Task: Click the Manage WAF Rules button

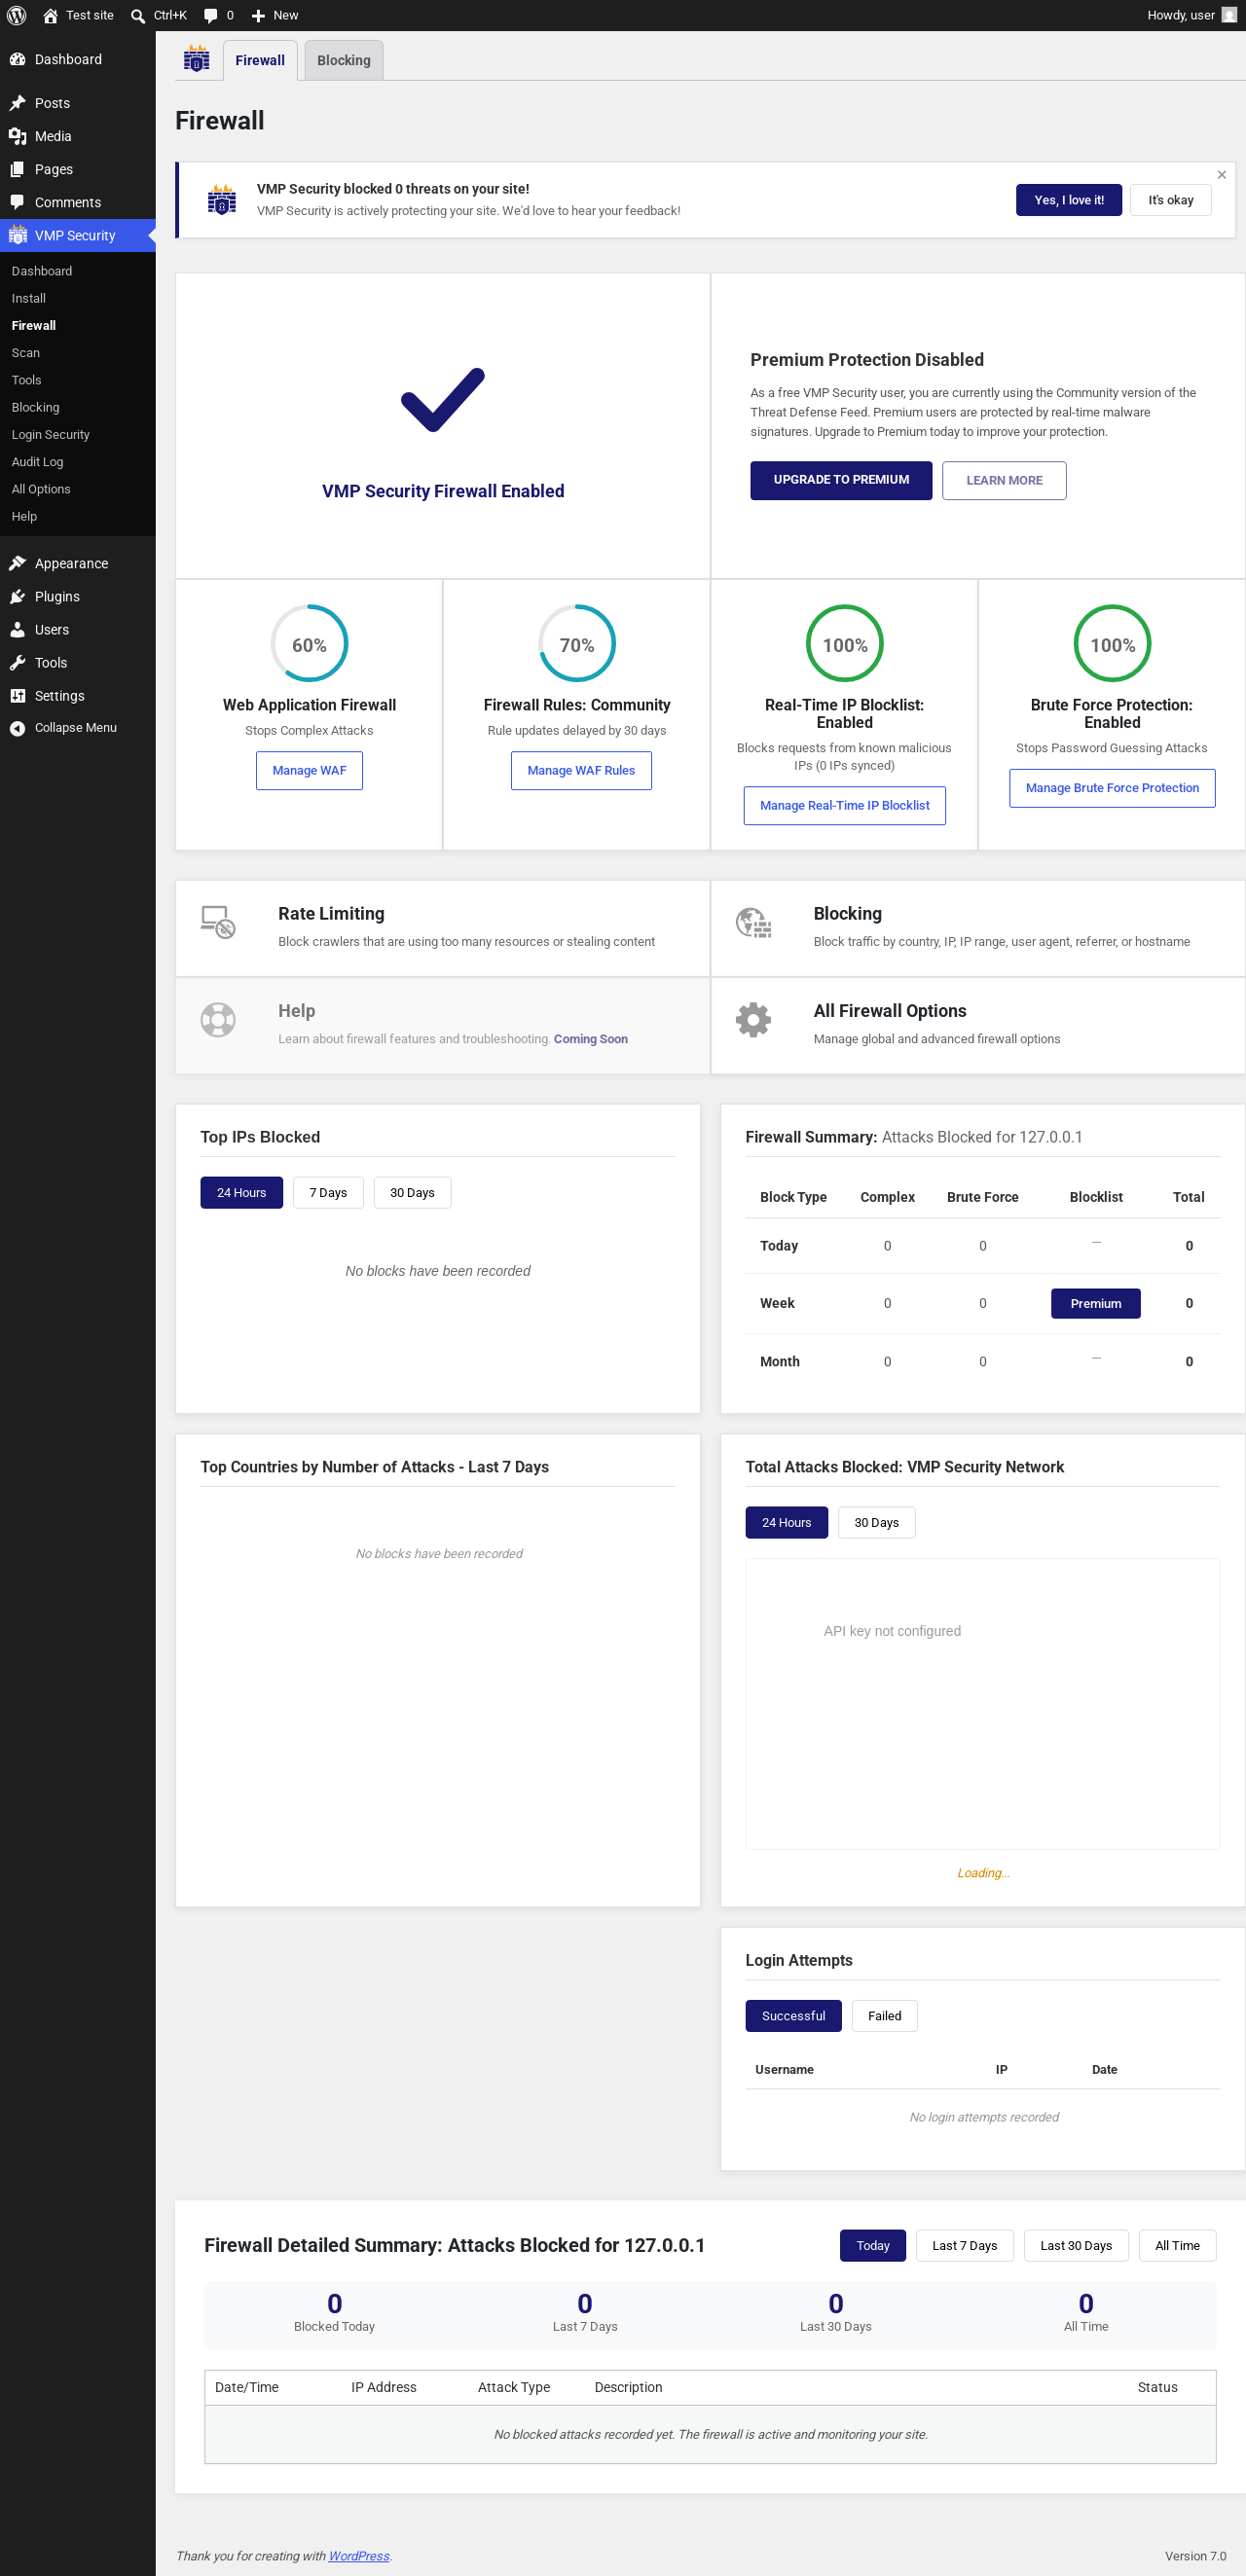Action: (x=581, y=770)
